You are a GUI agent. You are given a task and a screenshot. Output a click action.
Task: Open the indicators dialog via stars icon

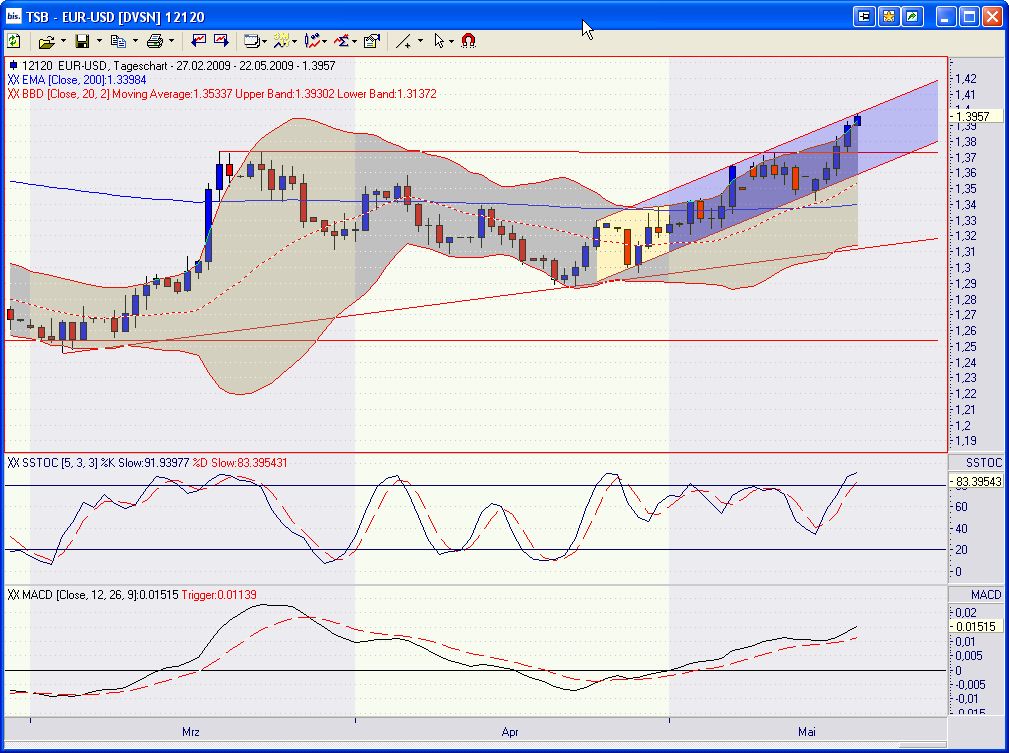(x=280, y=40)
